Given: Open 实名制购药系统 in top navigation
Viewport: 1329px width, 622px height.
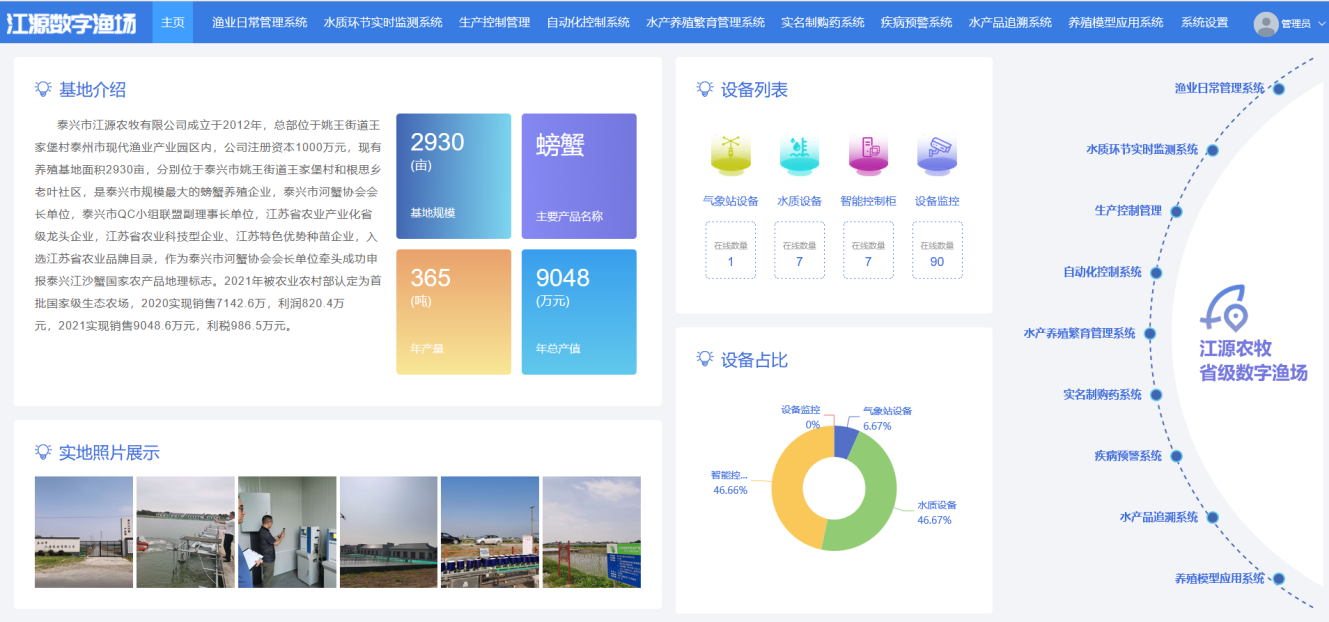Looking at the screenshot, I should [823, 22].
